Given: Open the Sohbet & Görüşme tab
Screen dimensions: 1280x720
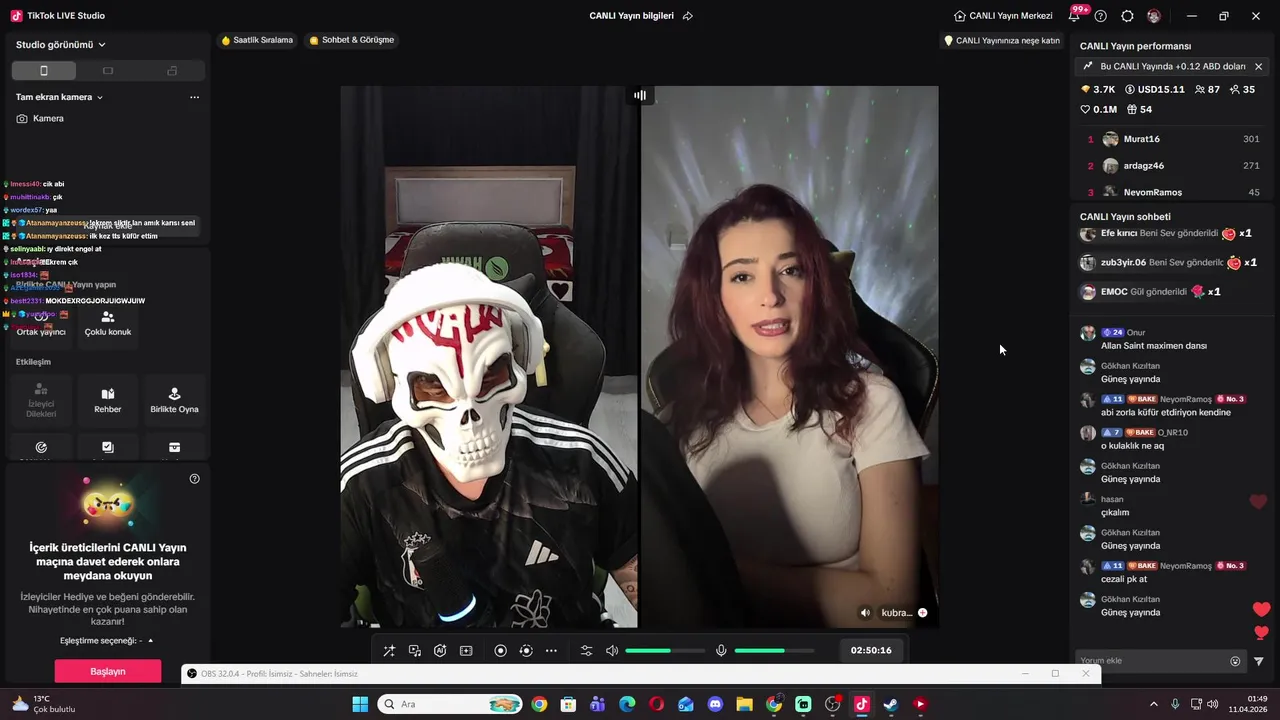Looking at the screenshot, I should [351, 40].
